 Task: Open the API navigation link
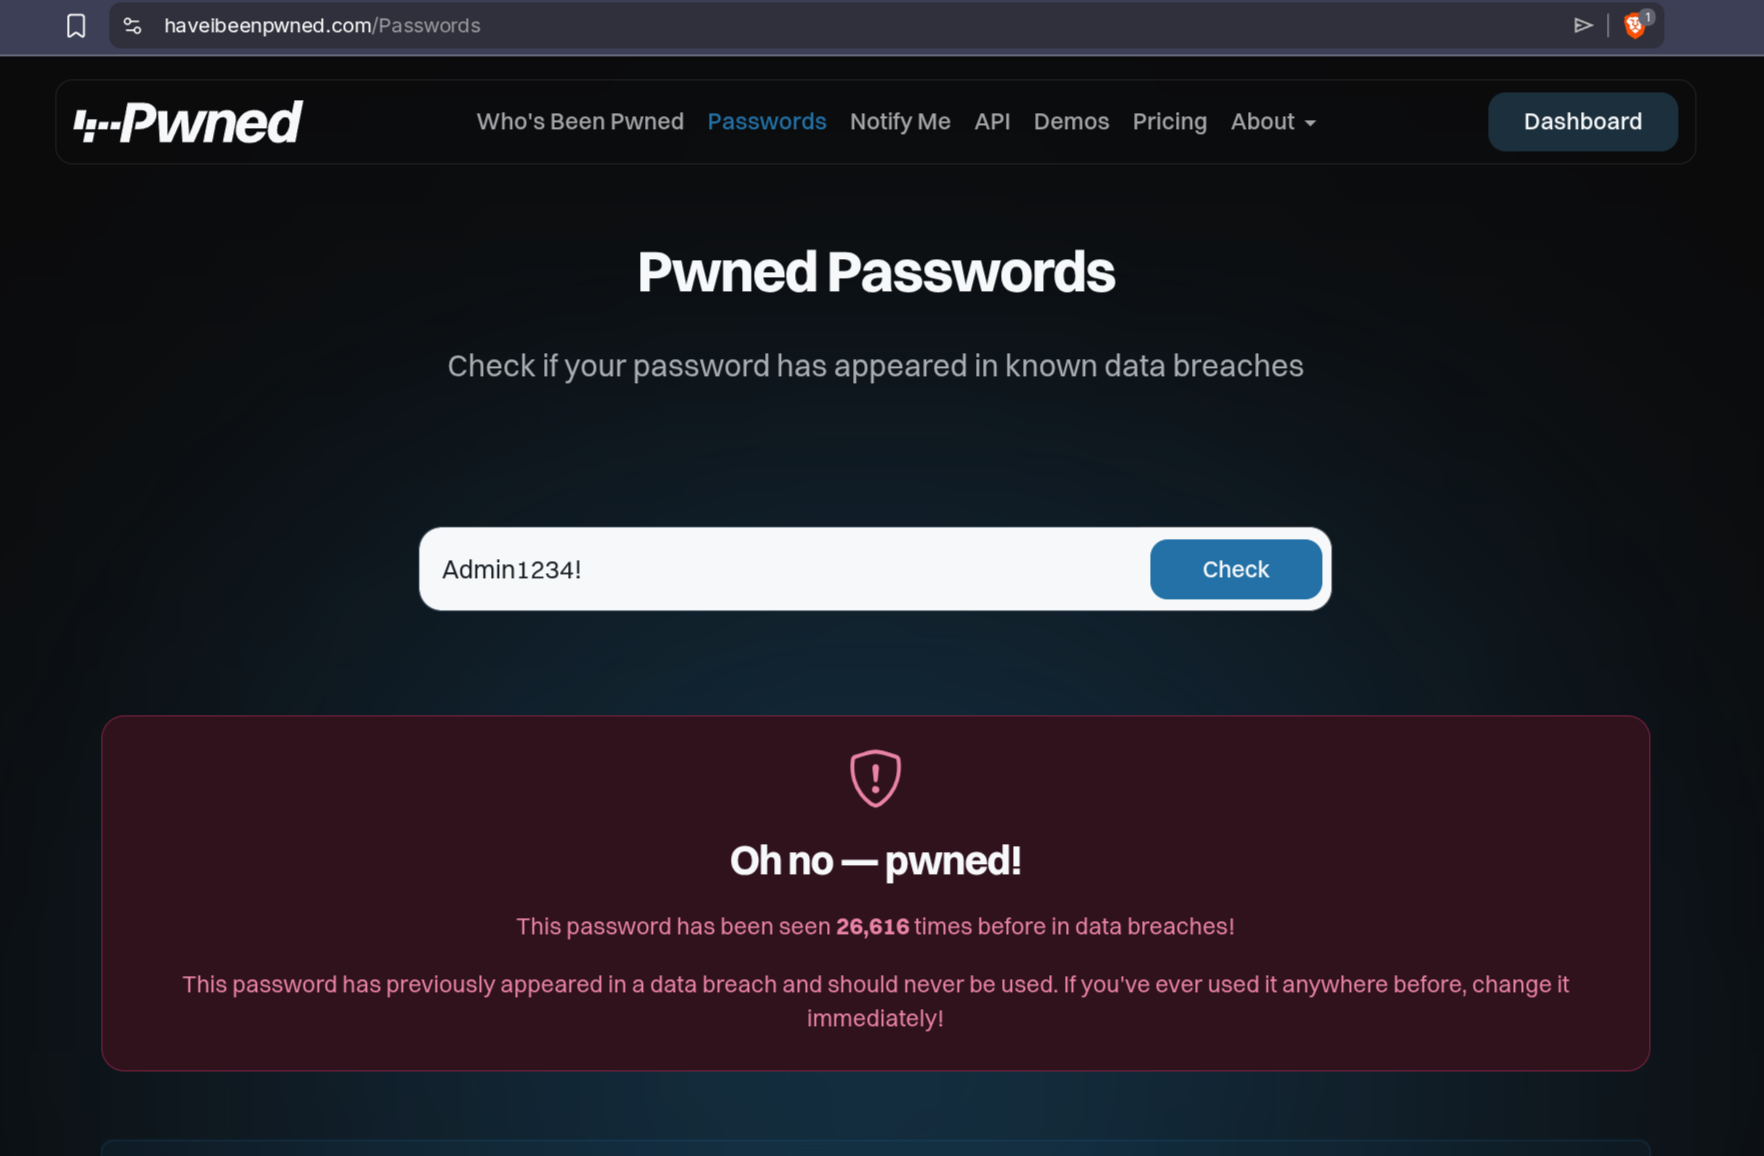(x=992, y=121)
